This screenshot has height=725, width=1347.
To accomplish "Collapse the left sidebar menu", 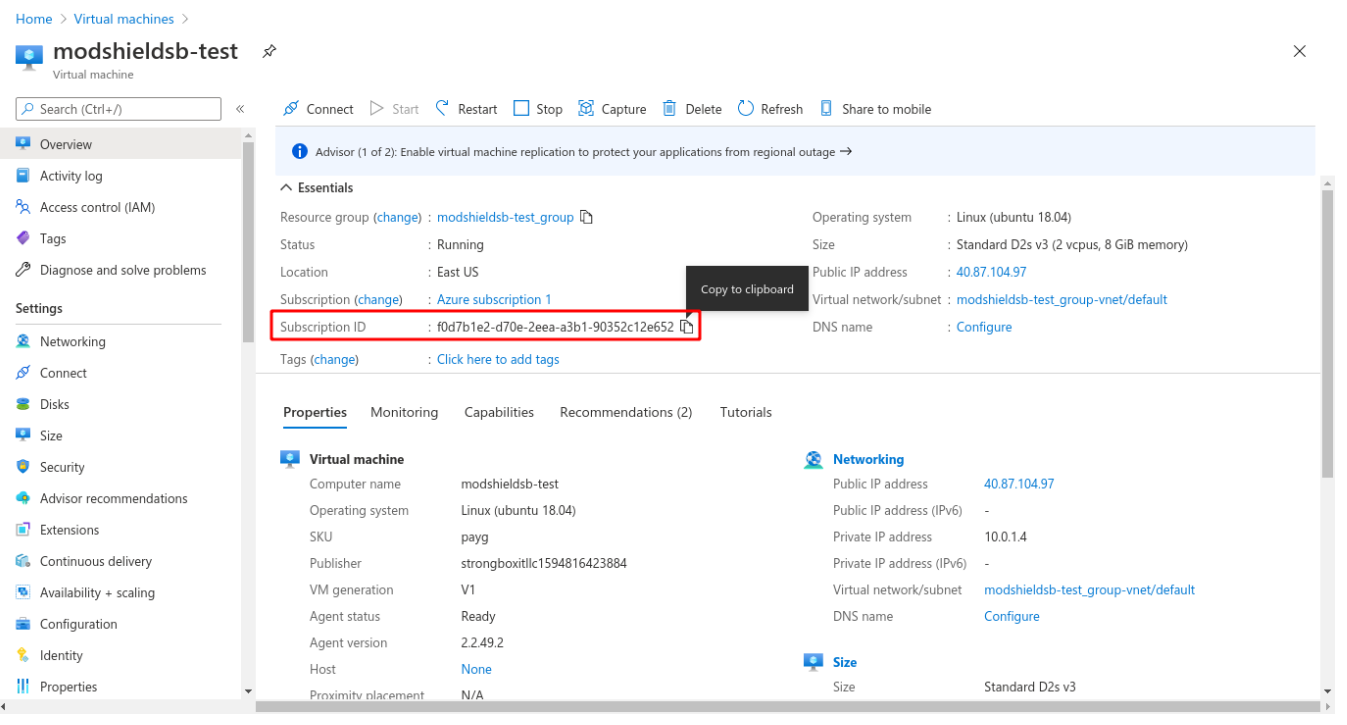I will (x=240, y=109).
